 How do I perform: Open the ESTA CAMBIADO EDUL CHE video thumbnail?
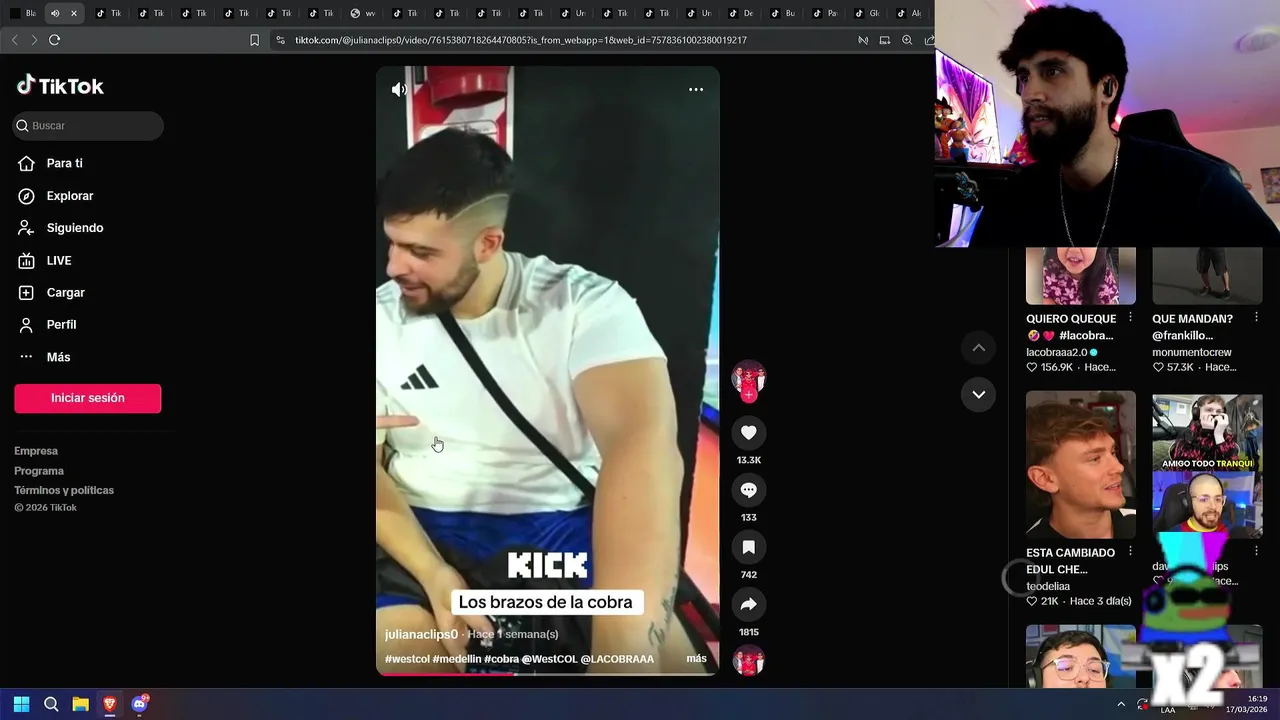click(x=1081, y=465)
